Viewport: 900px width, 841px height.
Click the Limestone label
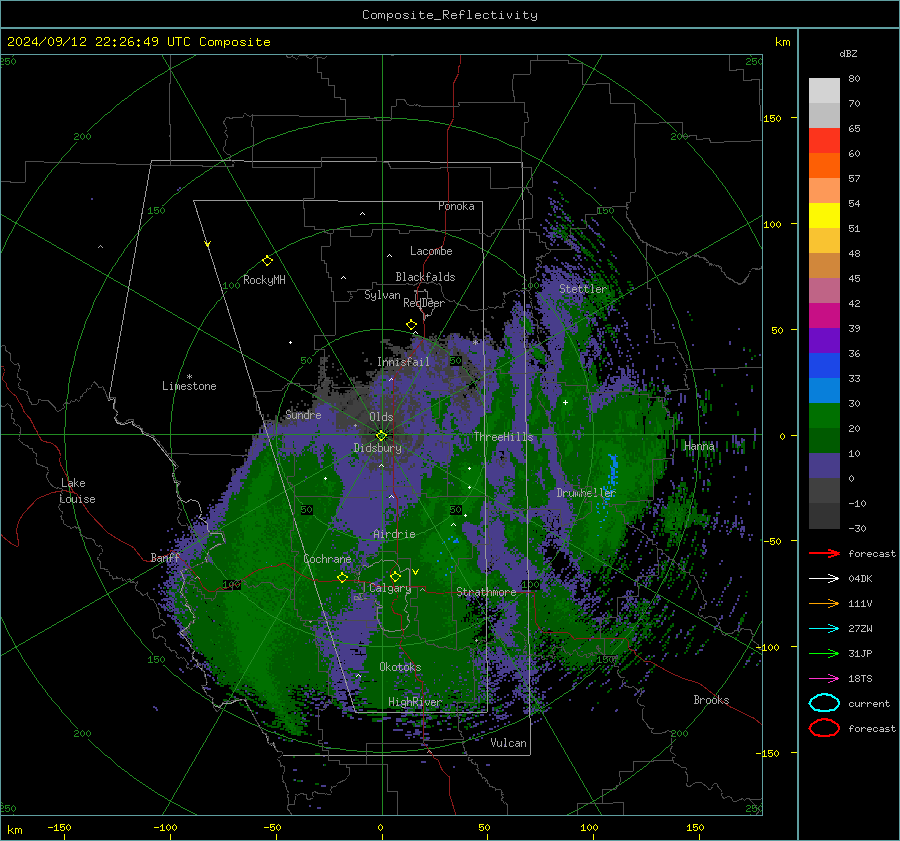(x=189, y=386)
